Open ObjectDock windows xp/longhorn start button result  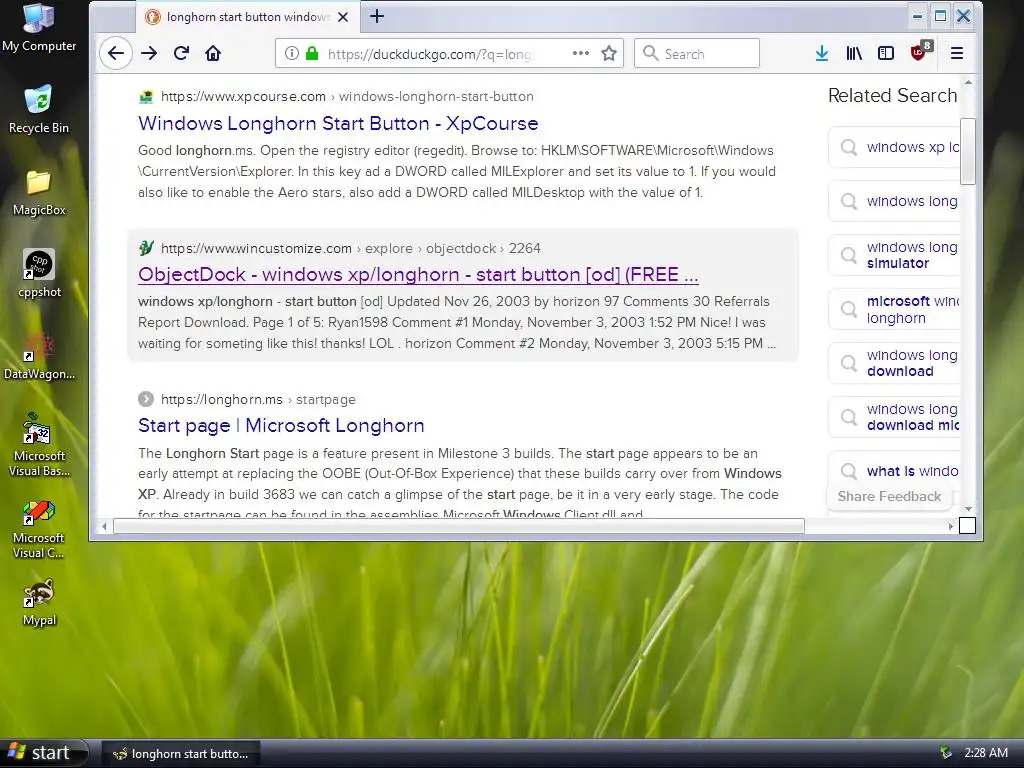(x=418, y=275)
